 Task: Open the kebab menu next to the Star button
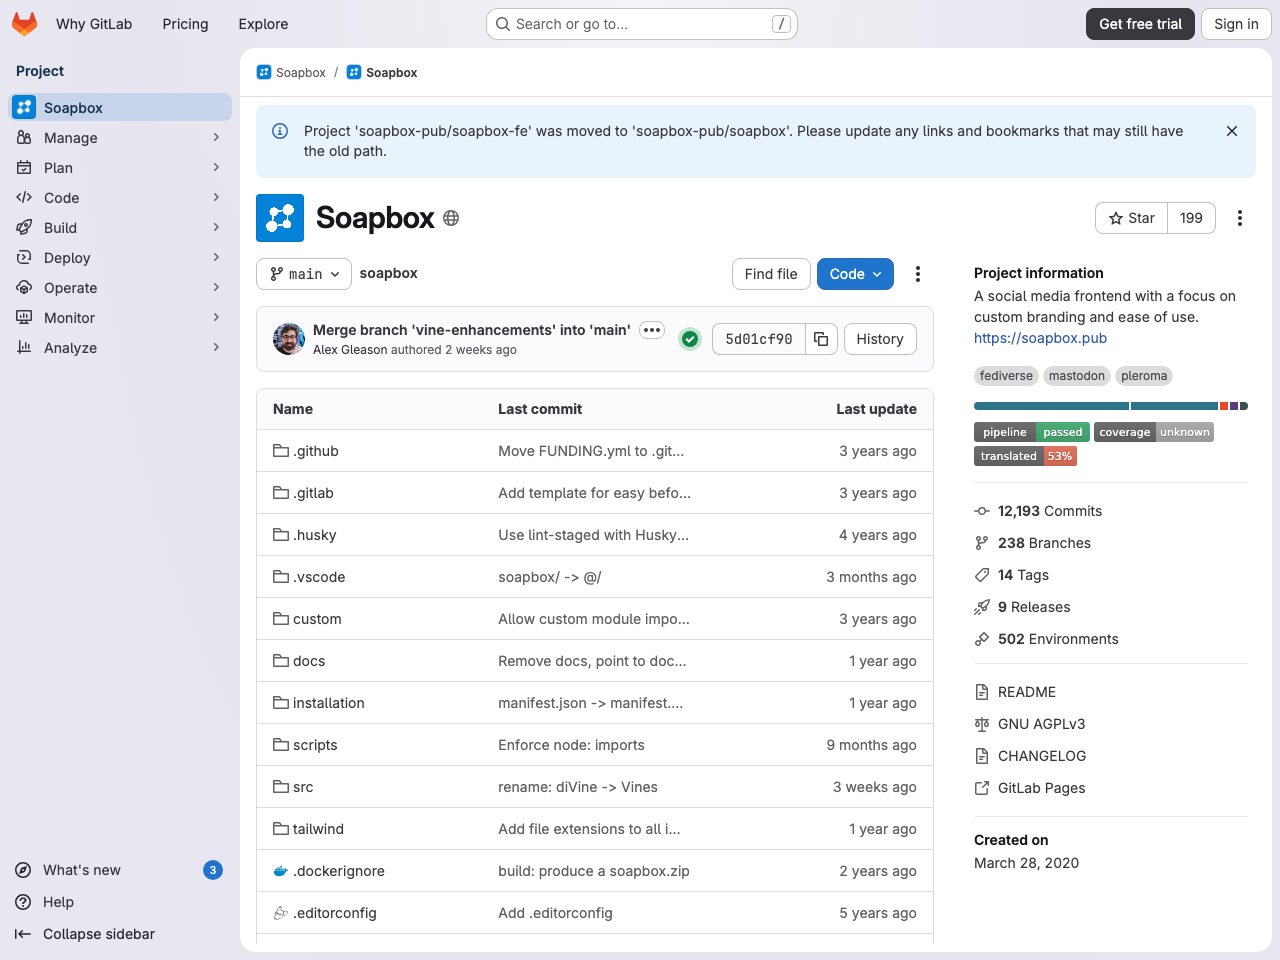pos(1240,217)
